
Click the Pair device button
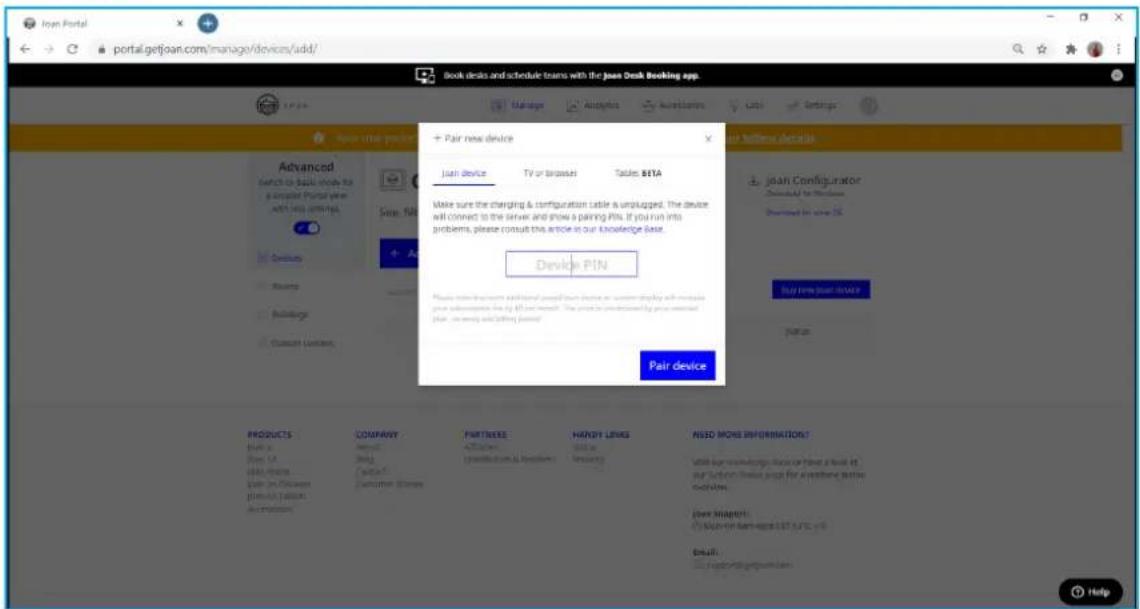point(678,366)
